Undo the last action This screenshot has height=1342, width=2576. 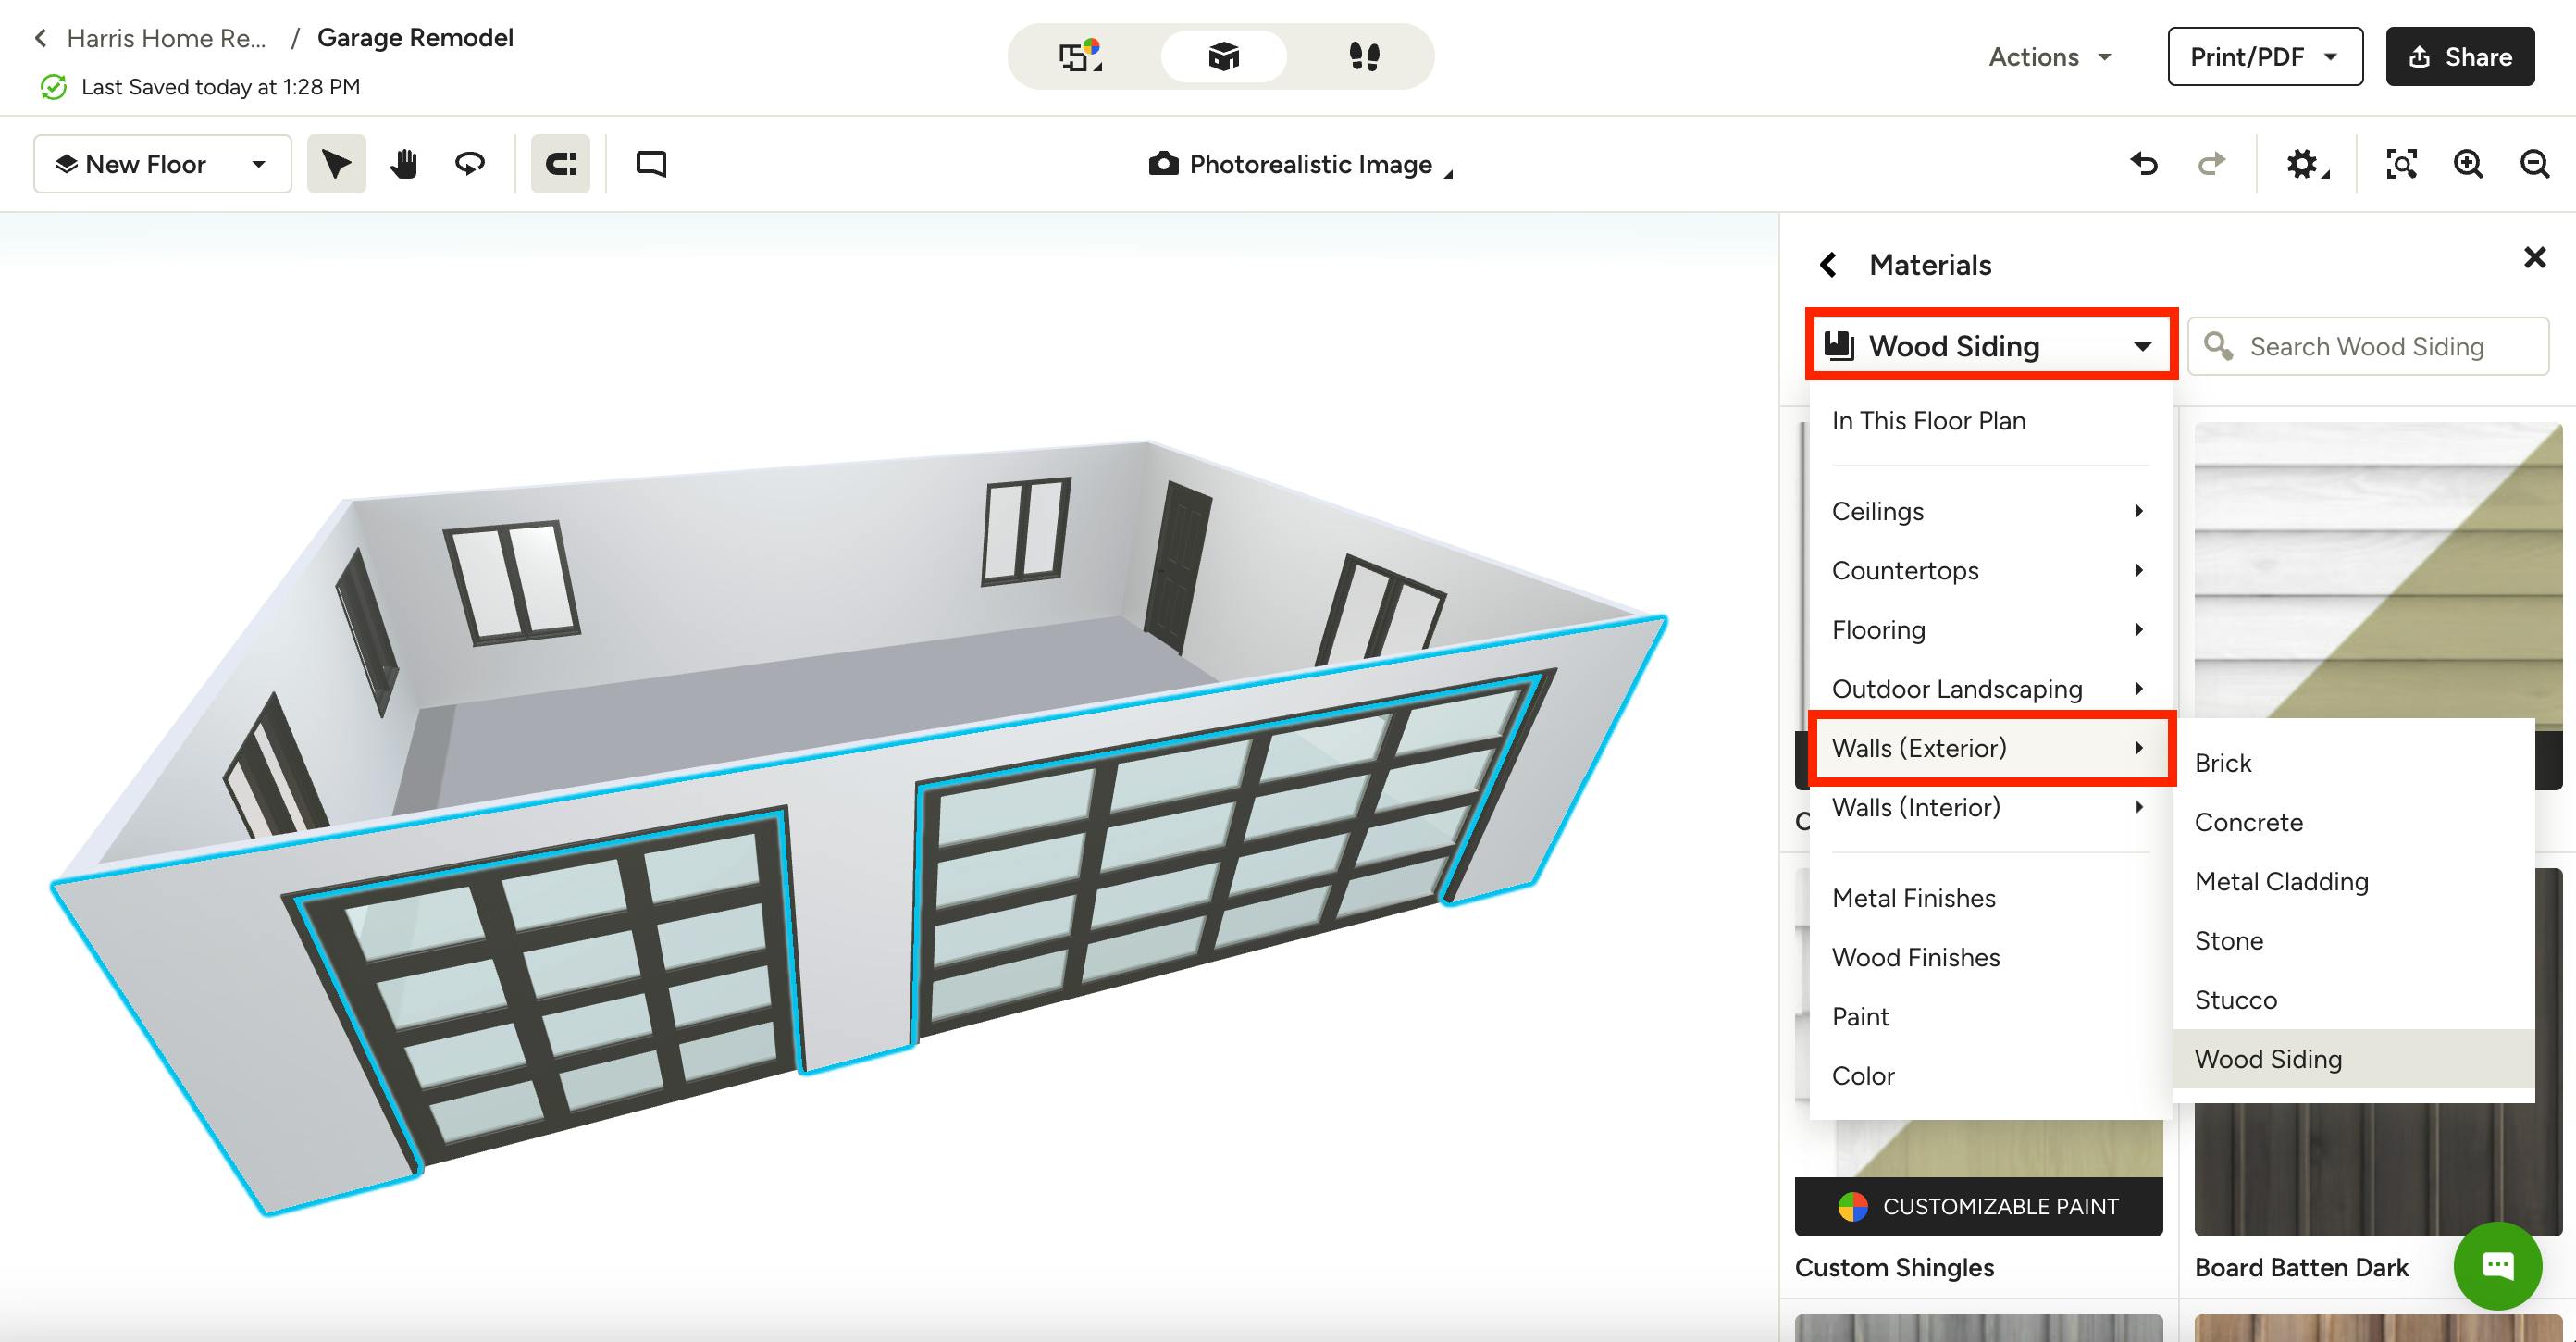[x=2144, y=163]
